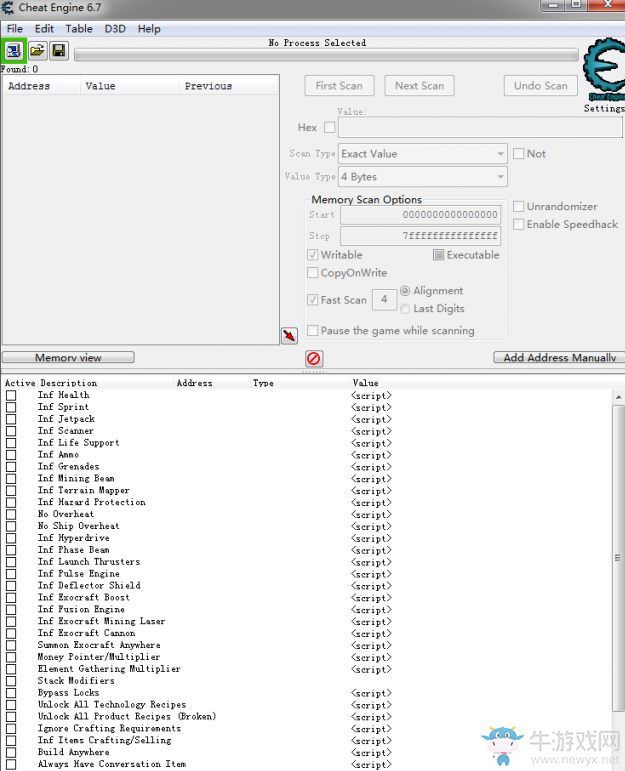
Task: Open the Edit menu
Action: 44,29
